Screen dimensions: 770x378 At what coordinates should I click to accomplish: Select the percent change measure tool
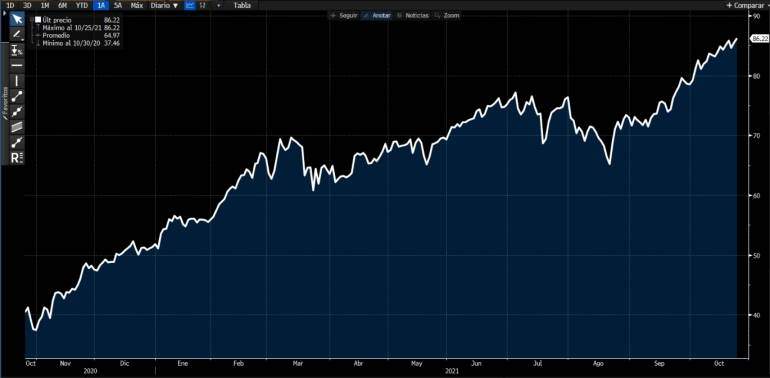17,50
